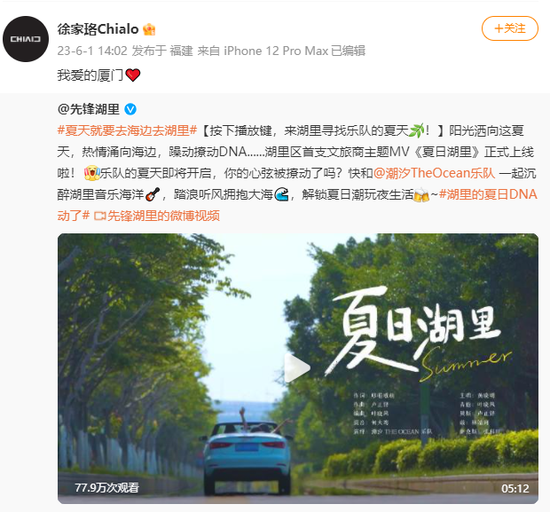Open hashtag #夏天就要去海边去湖里#

pyautogui.click(x=127, y=131)
